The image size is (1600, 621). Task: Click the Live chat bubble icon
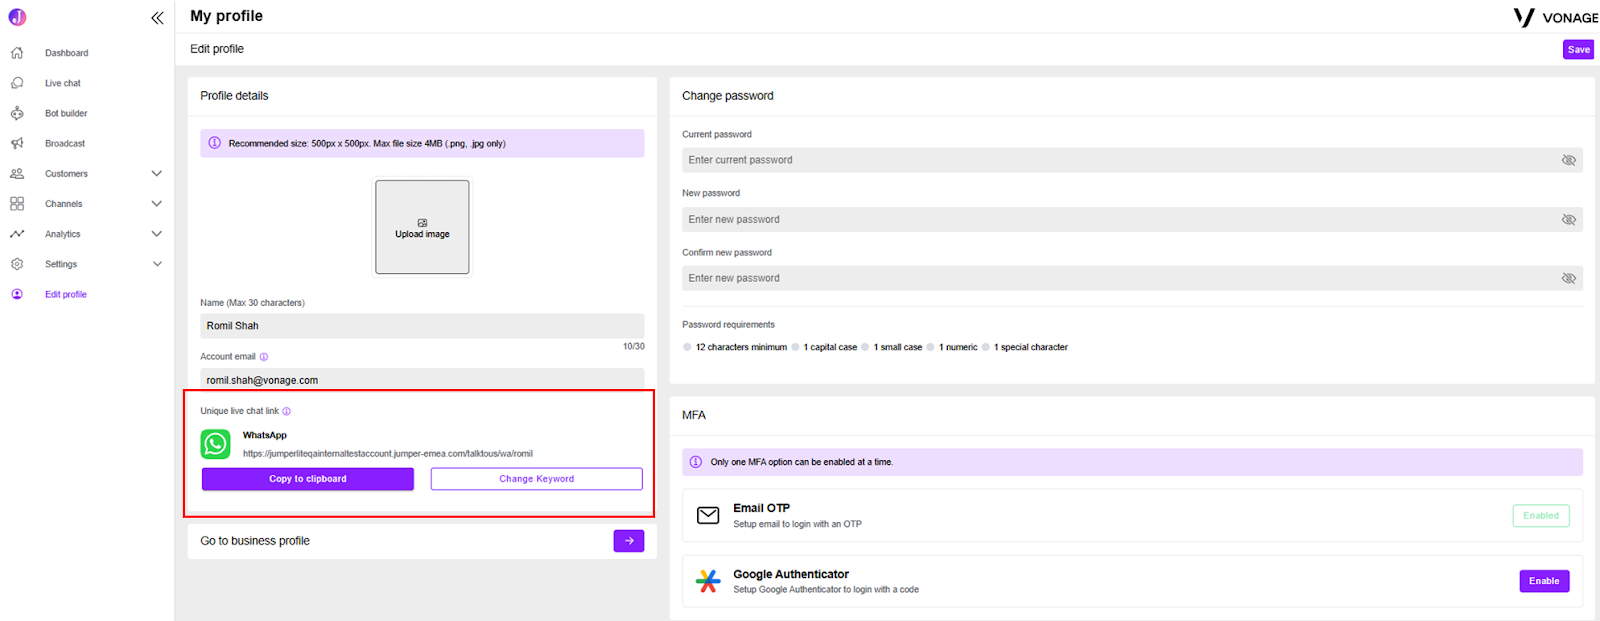coord(17,83)
